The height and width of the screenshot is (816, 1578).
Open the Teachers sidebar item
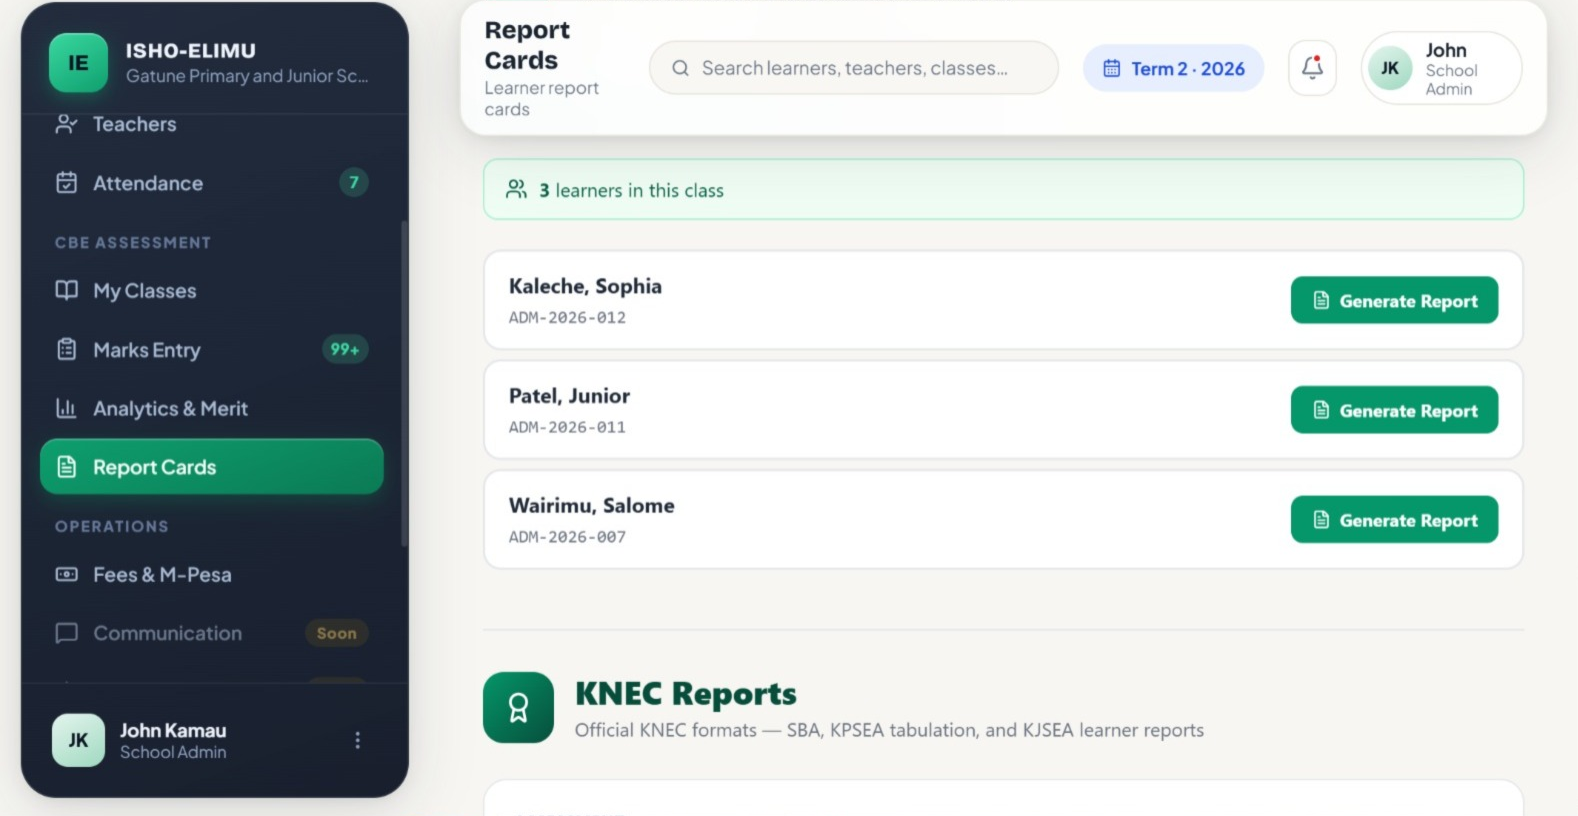(x=212, y=124)
